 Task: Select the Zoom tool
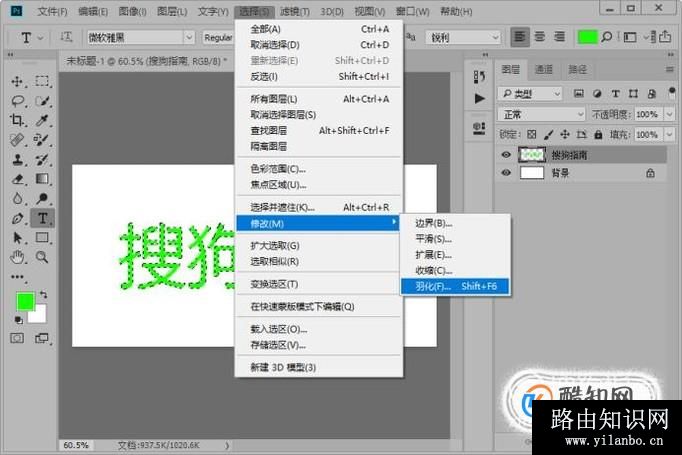point(42,257)
